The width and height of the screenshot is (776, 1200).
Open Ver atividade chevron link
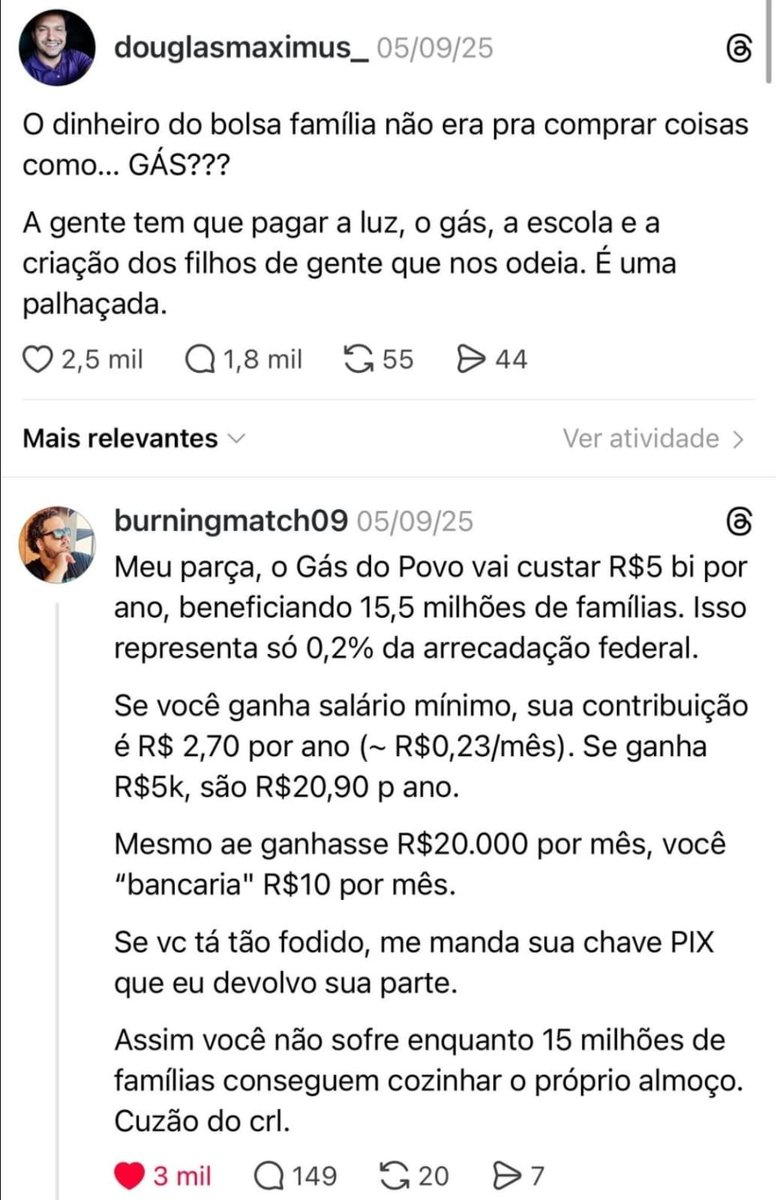tap(653, 438)
